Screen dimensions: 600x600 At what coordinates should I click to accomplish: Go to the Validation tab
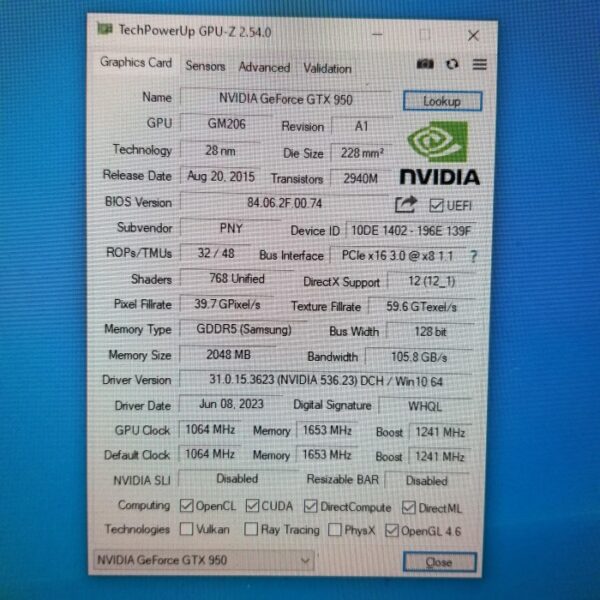coord(327,68)
